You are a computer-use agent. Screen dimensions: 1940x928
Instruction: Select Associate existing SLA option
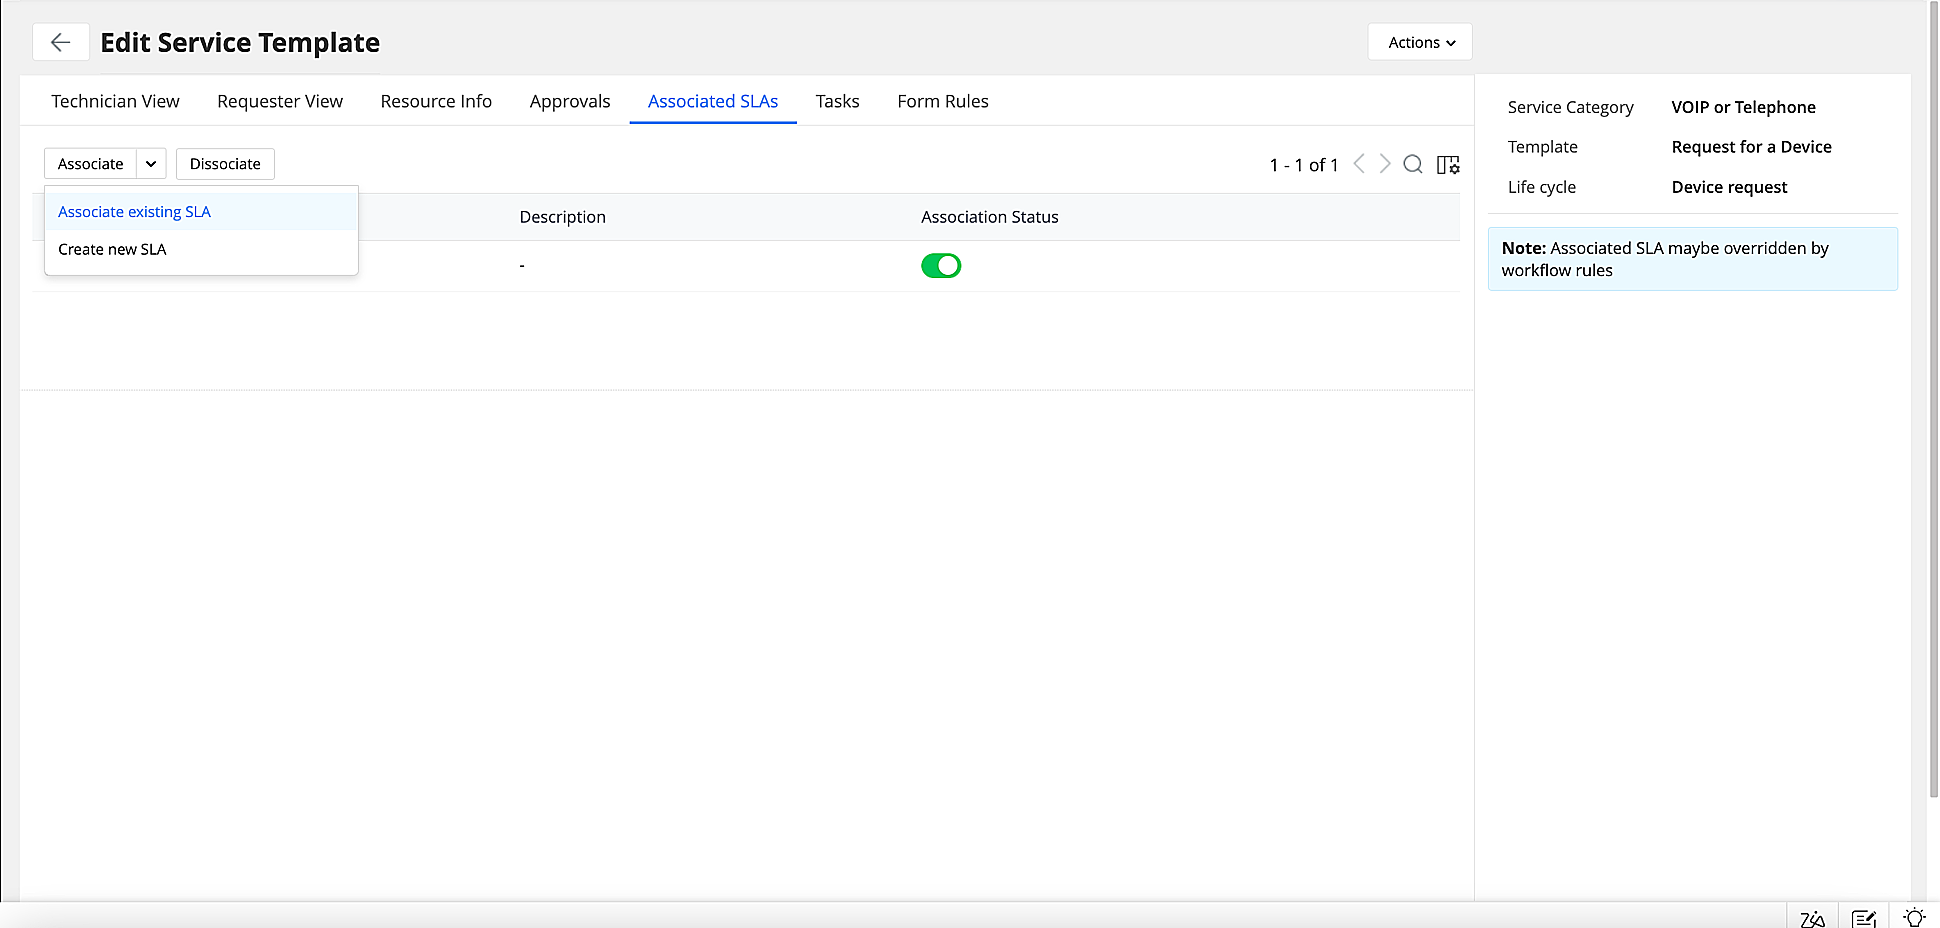click(133, 211)
